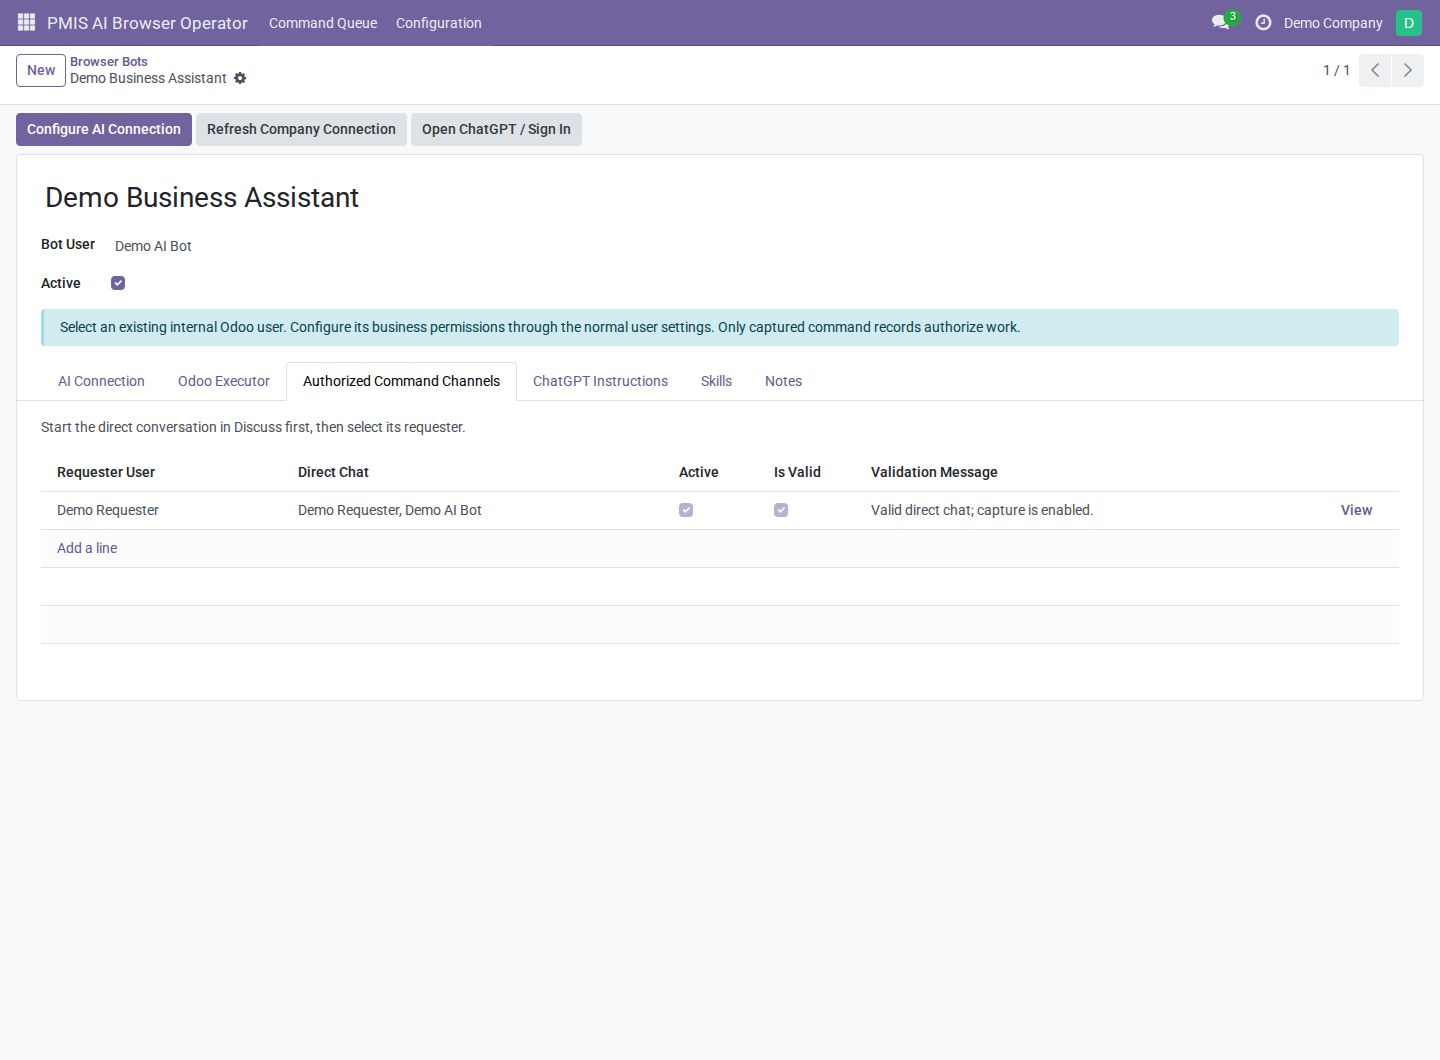
Task: Toggle Is Valid checkbox in Demo Requester row
Action: [781, 510]
